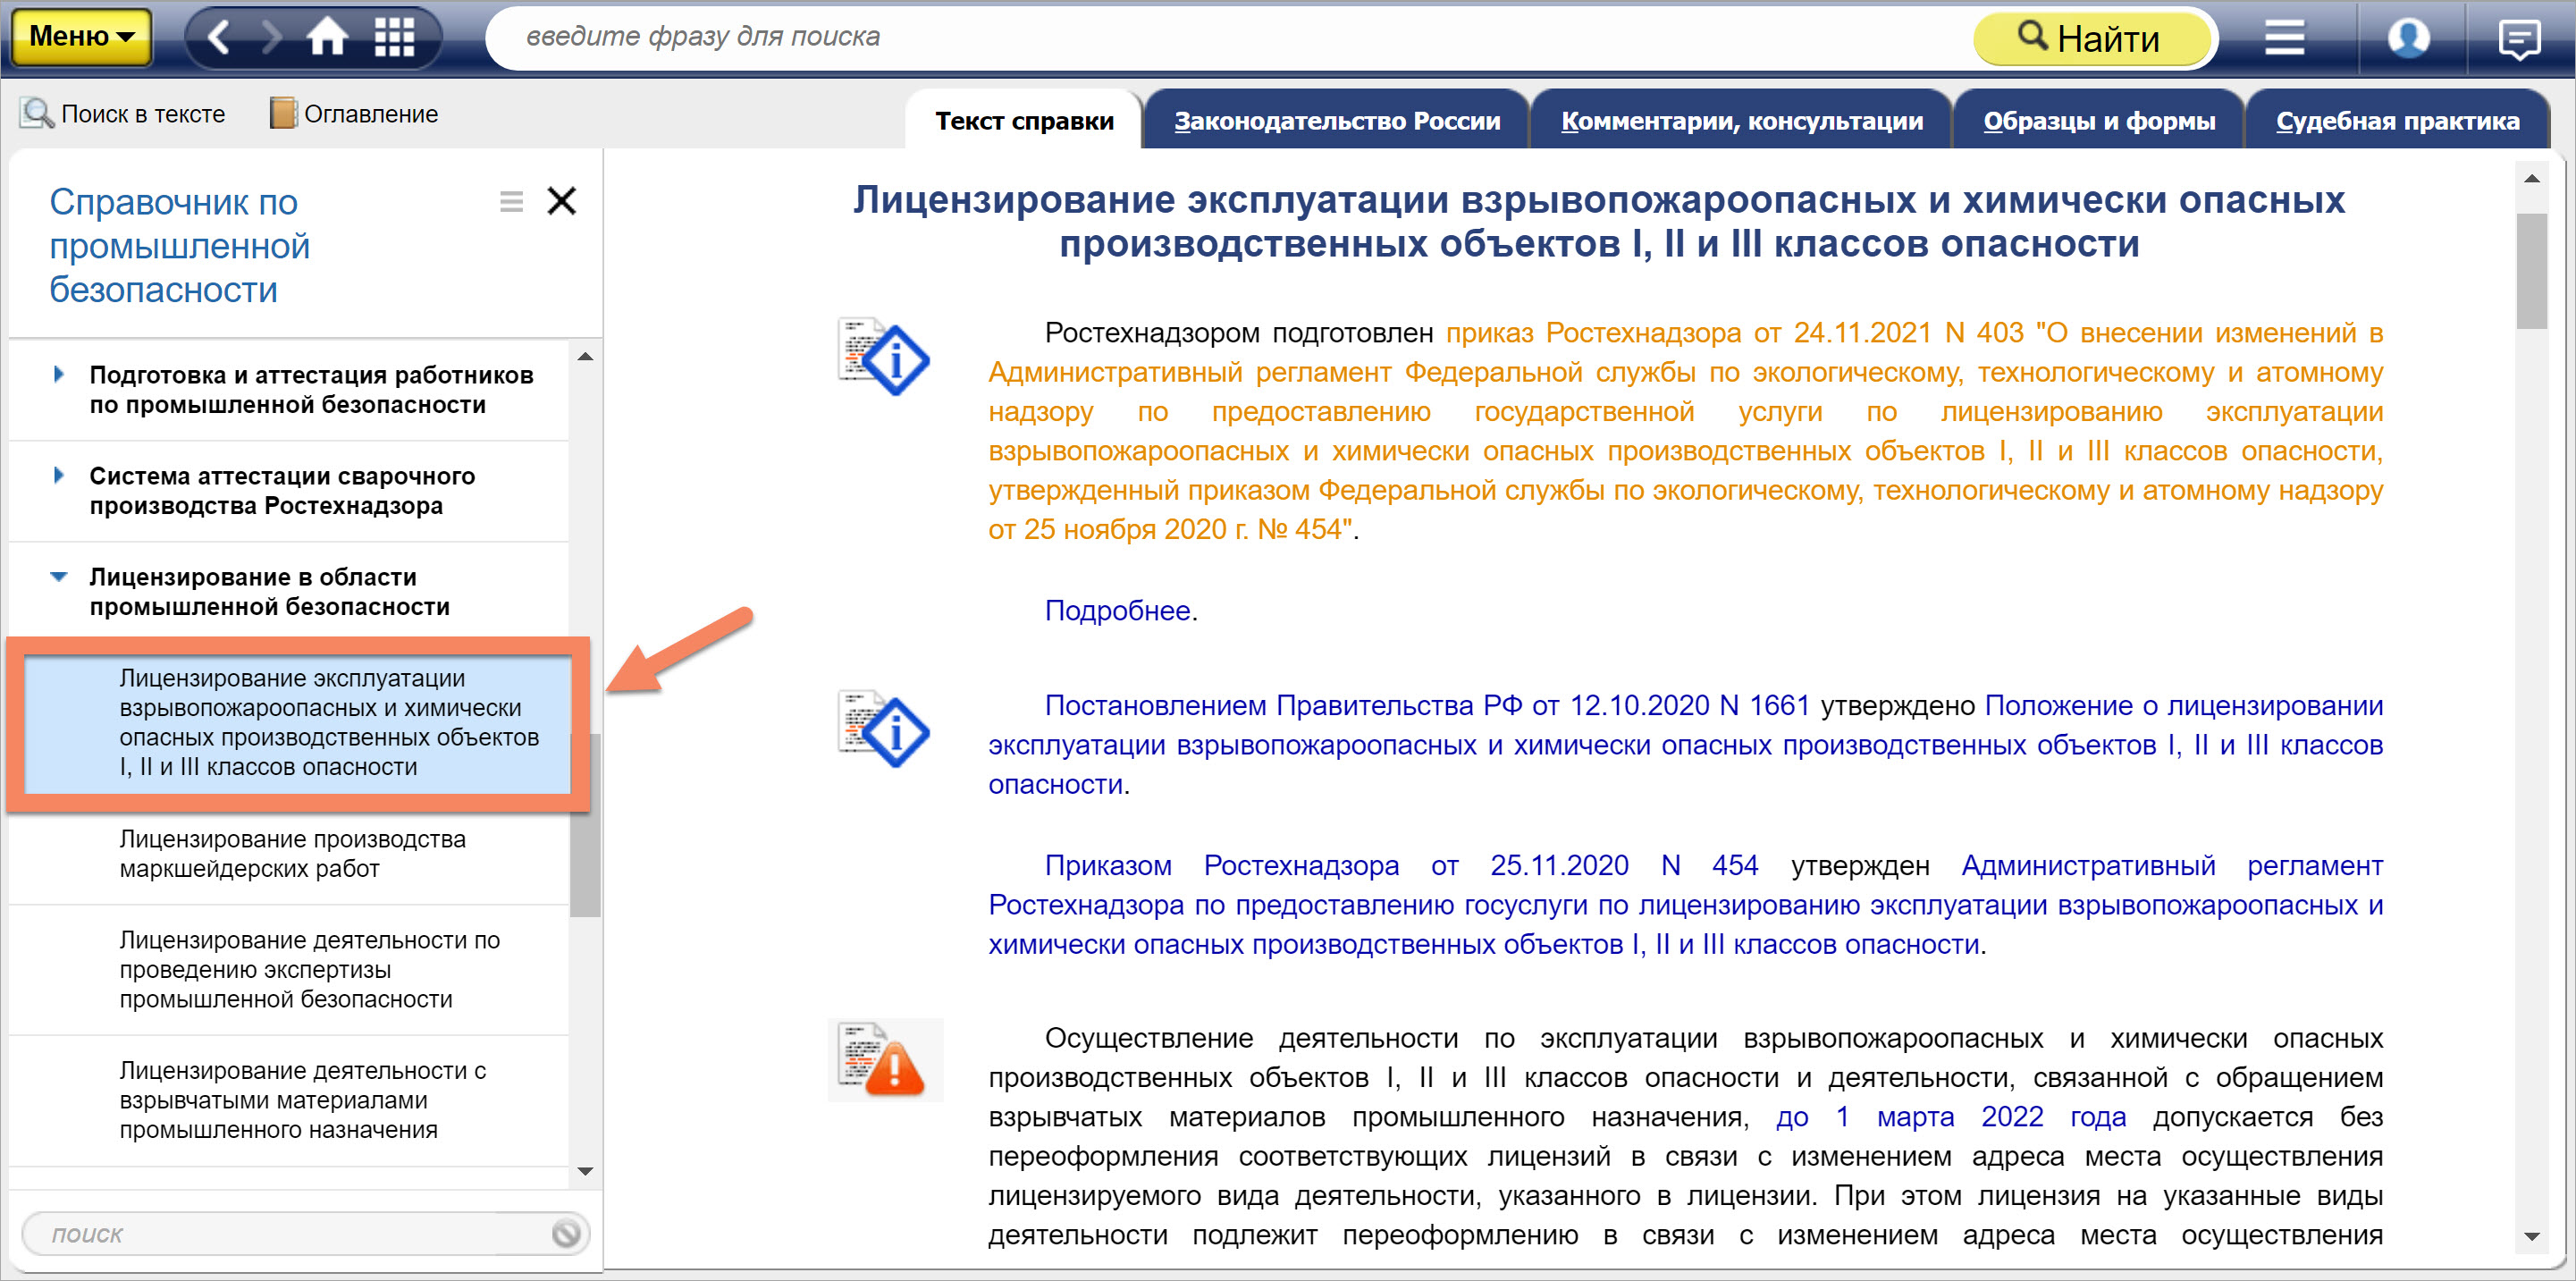Click the main document vertical scrollbar thumb
This screenshot has height=1281, width=2576.
2531,270
